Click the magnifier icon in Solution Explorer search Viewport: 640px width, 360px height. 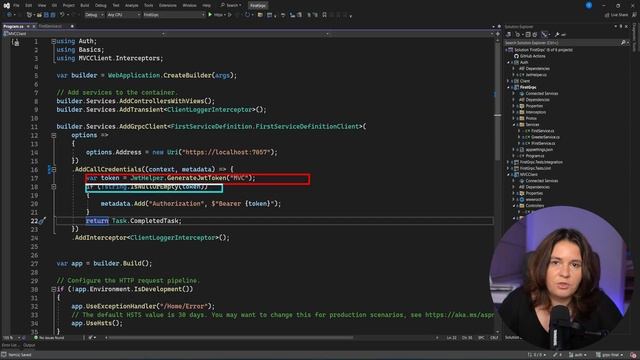pyautogui.click(x=623, y=42)
